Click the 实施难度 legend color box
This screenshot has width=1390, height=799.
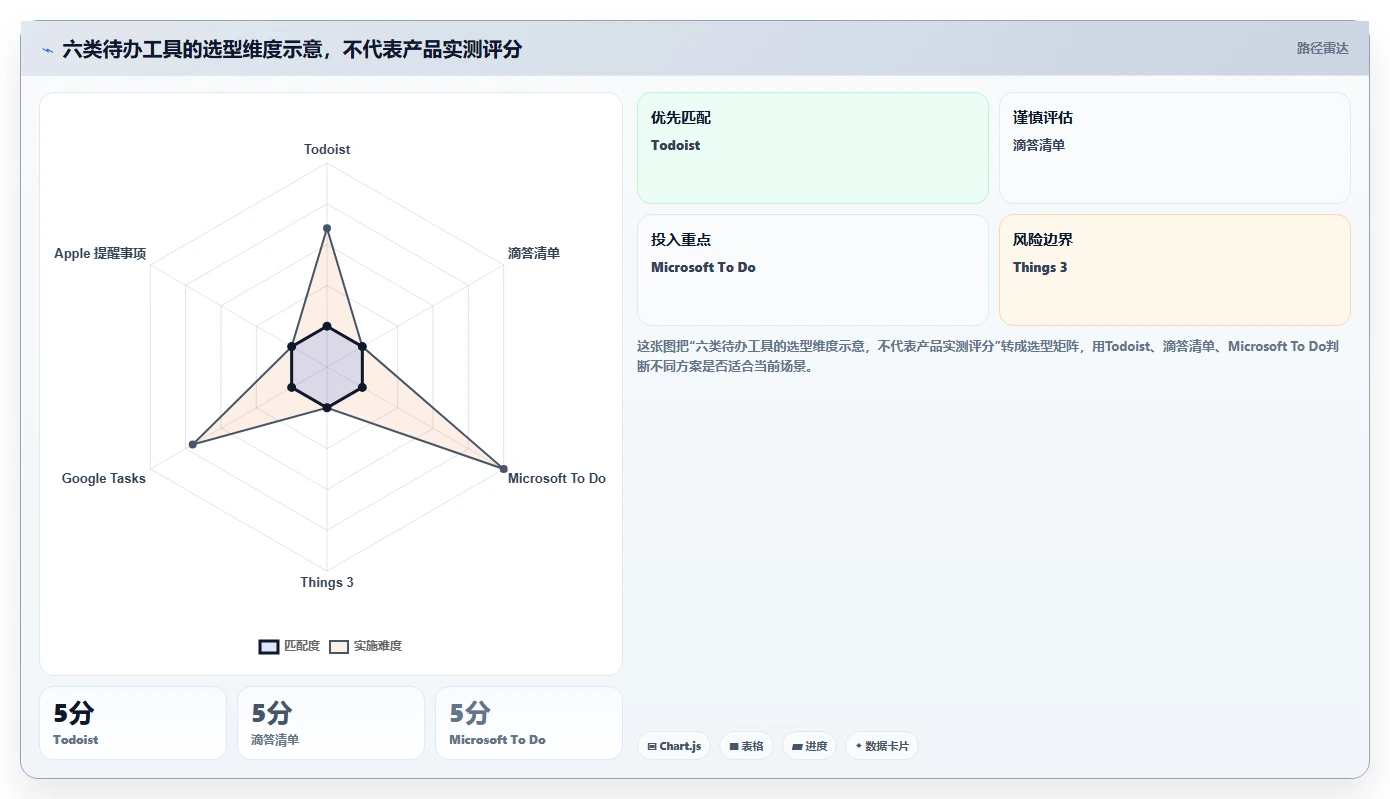(339, 646)
